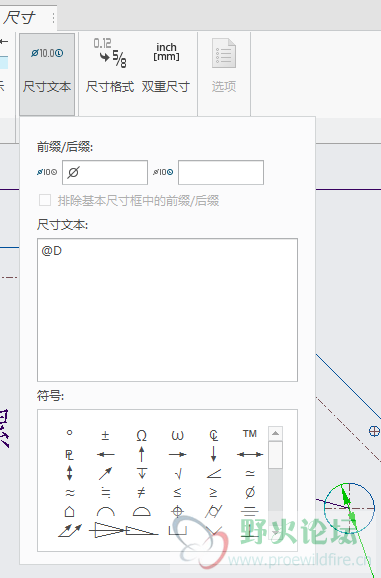Insert the property line PL symbol

click(69, 455)
